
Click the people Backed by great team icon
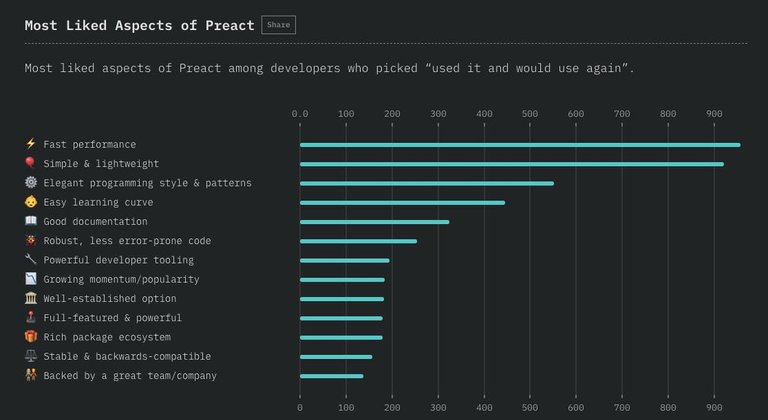[31, 376]
